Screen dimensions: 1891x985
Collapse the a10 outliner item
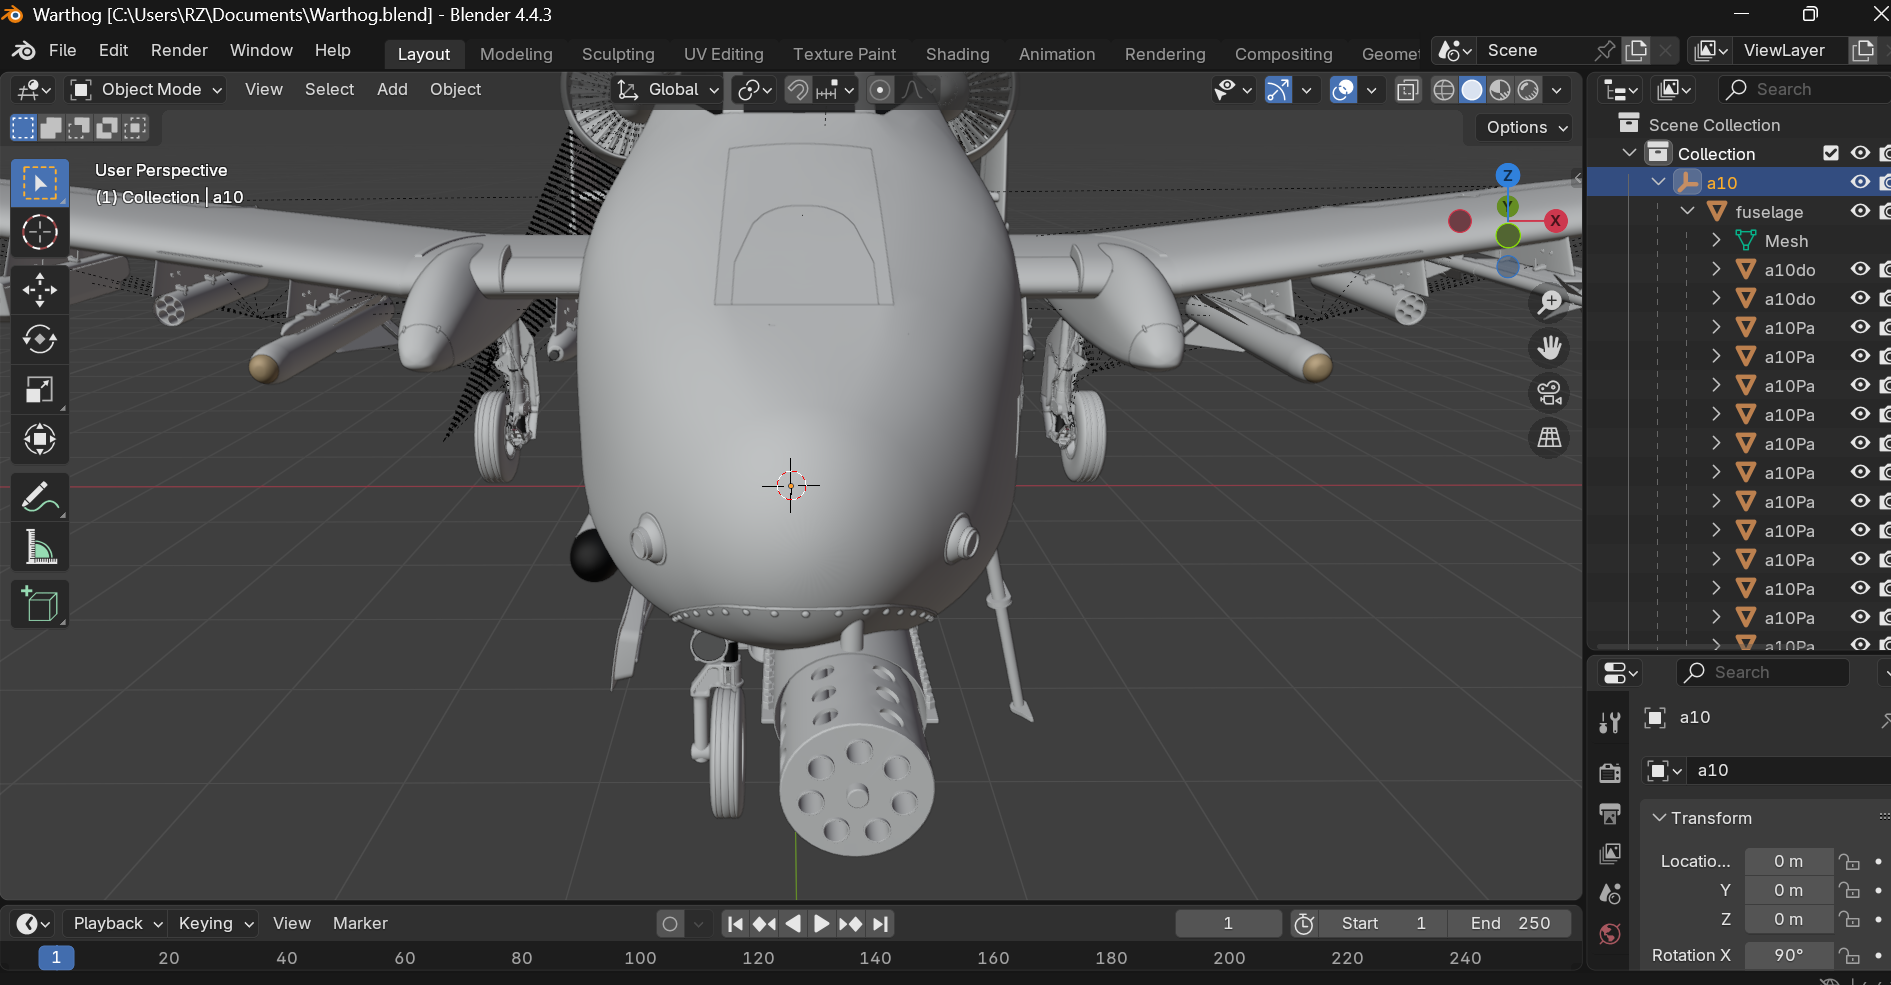click(x=1659, y=182)
